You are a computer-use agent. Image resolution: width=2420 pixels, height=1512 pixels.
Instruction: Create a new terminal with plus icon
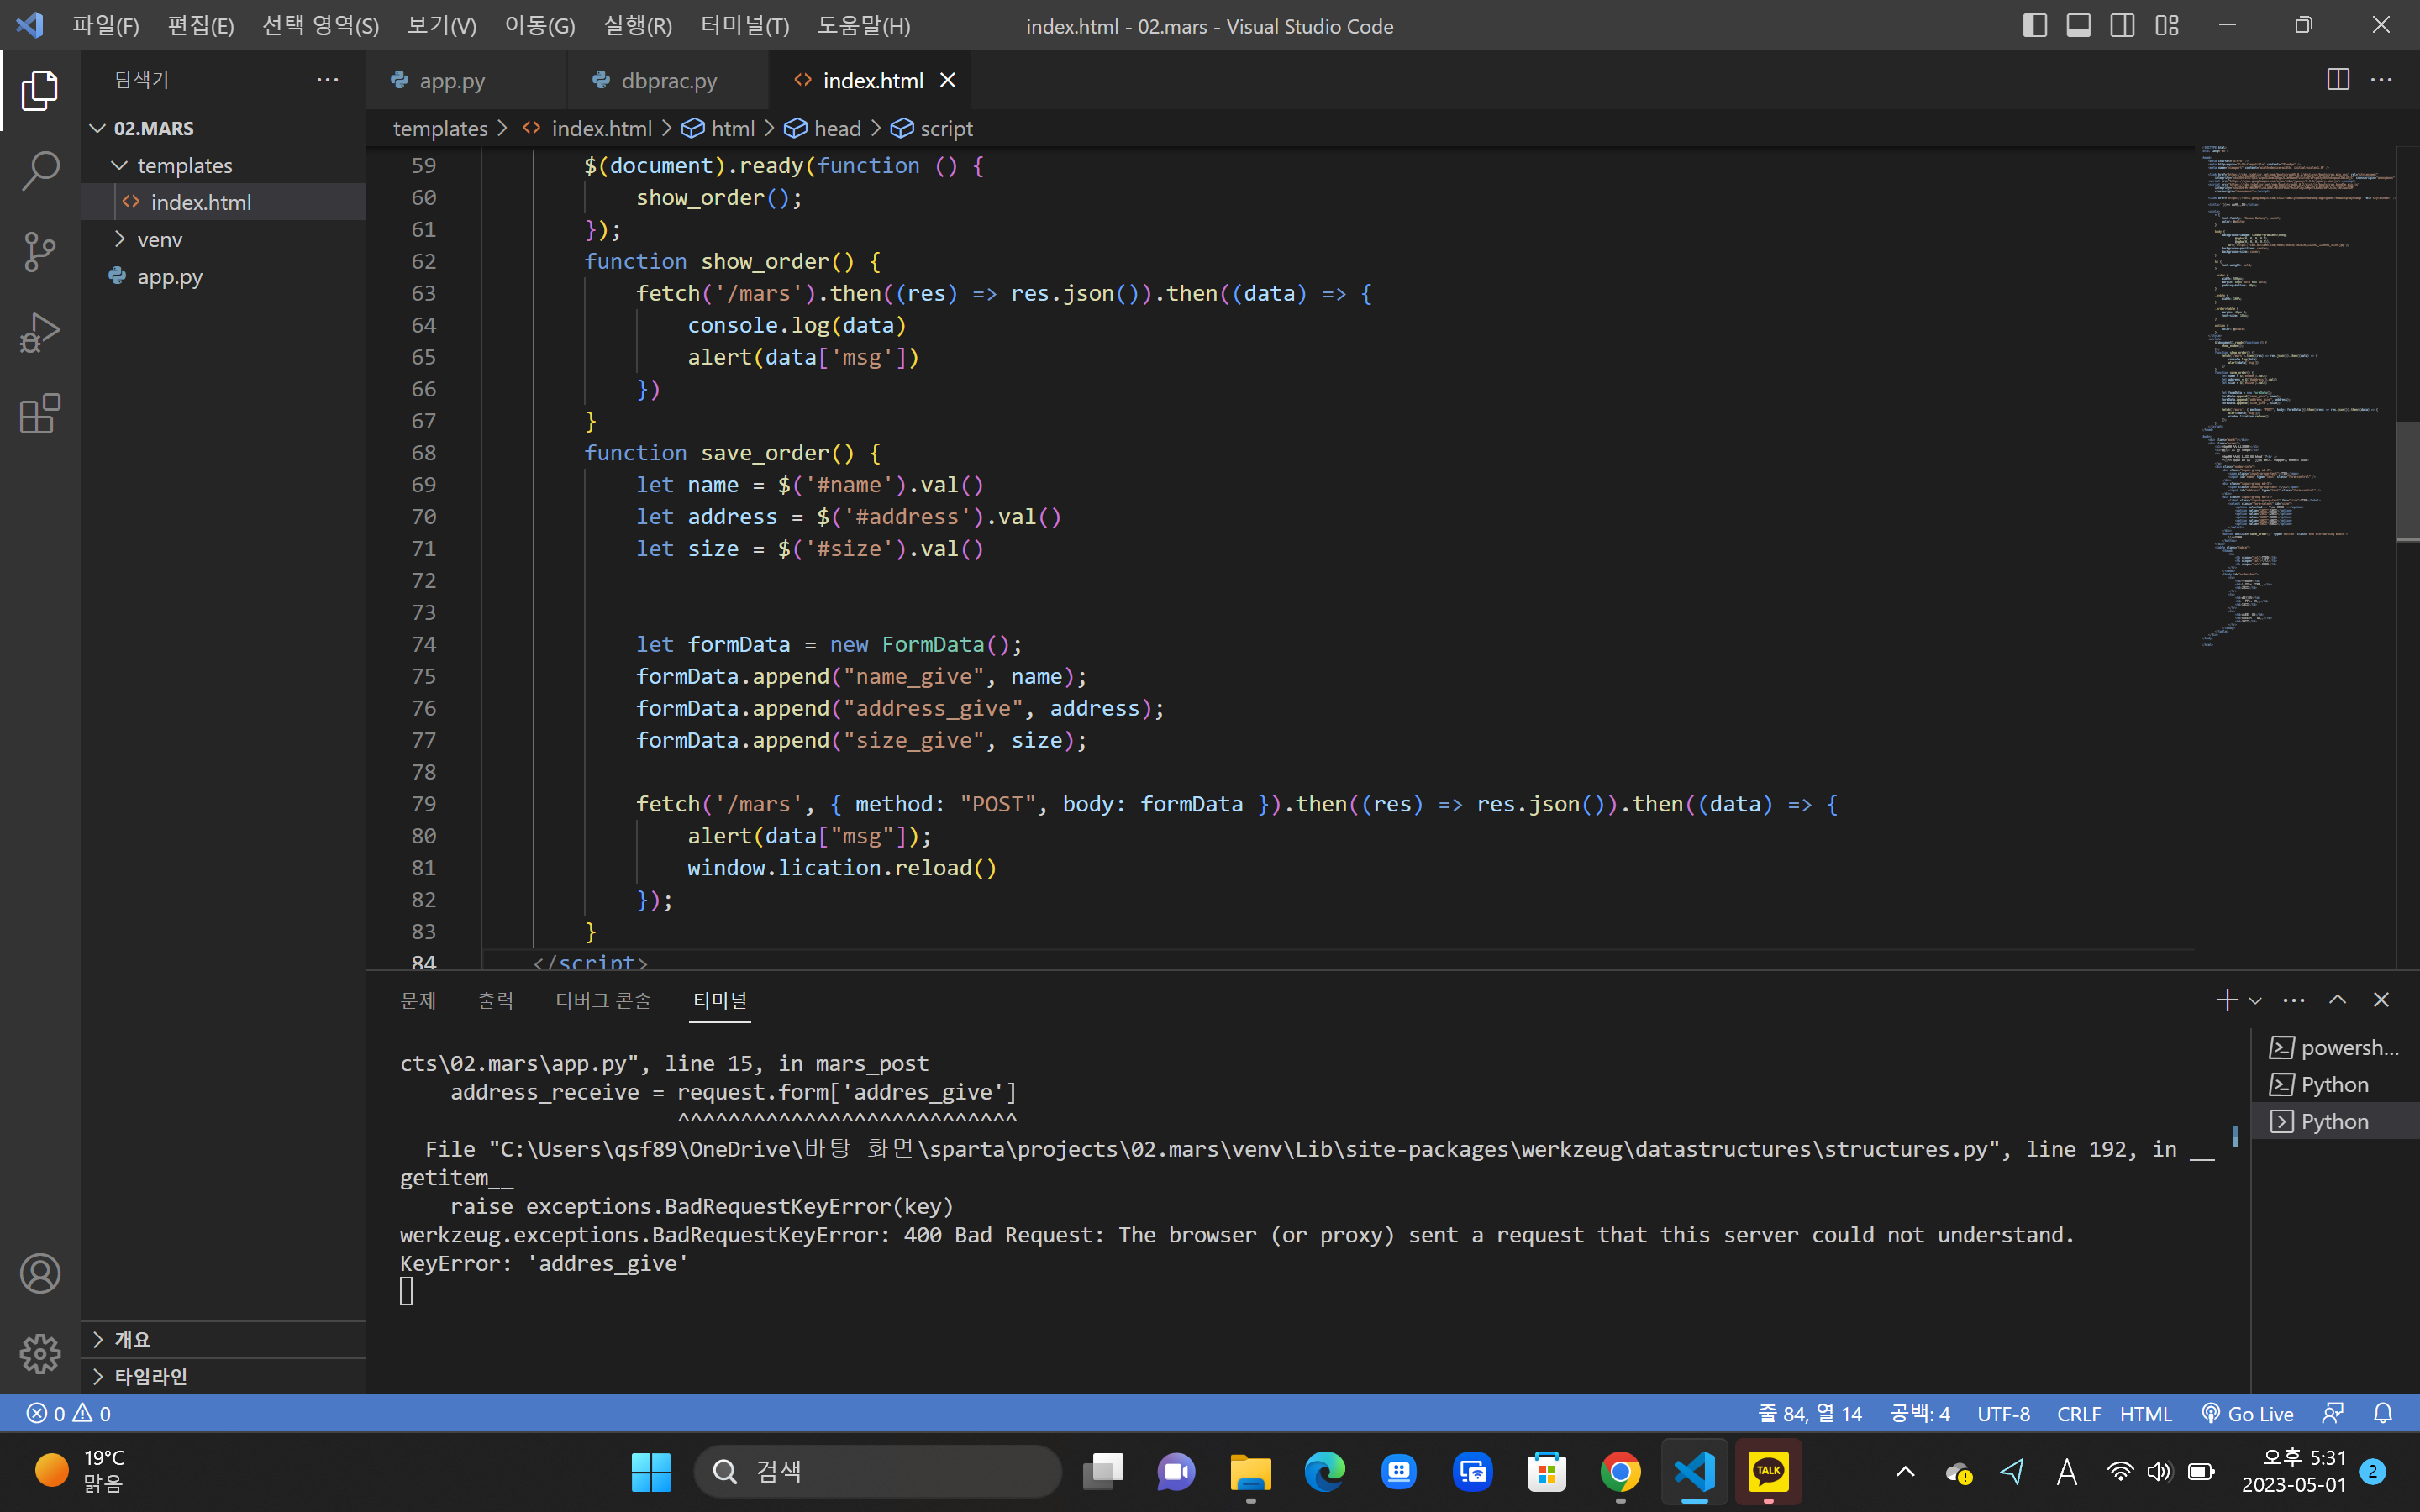click(2226, 1000)
